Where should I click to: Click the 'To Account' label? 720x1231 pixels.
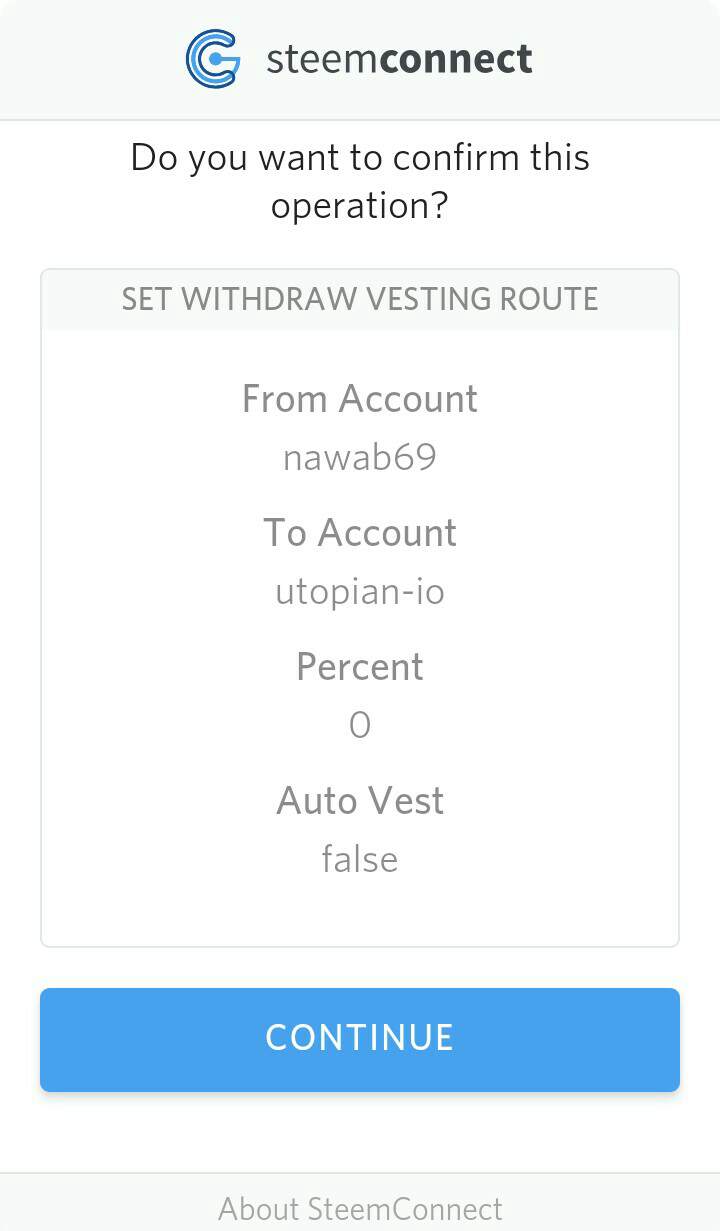coord(360,533)
